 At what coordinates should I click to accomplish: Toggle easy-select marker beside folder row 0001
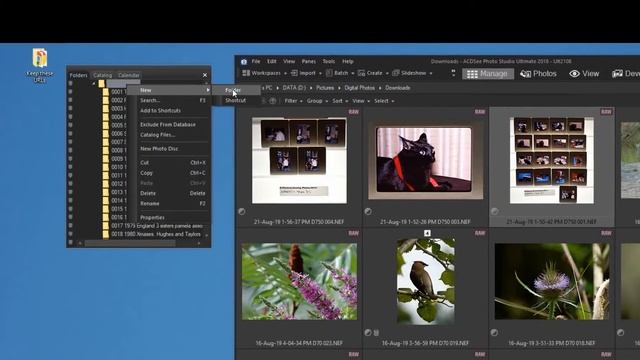[70, 92]
